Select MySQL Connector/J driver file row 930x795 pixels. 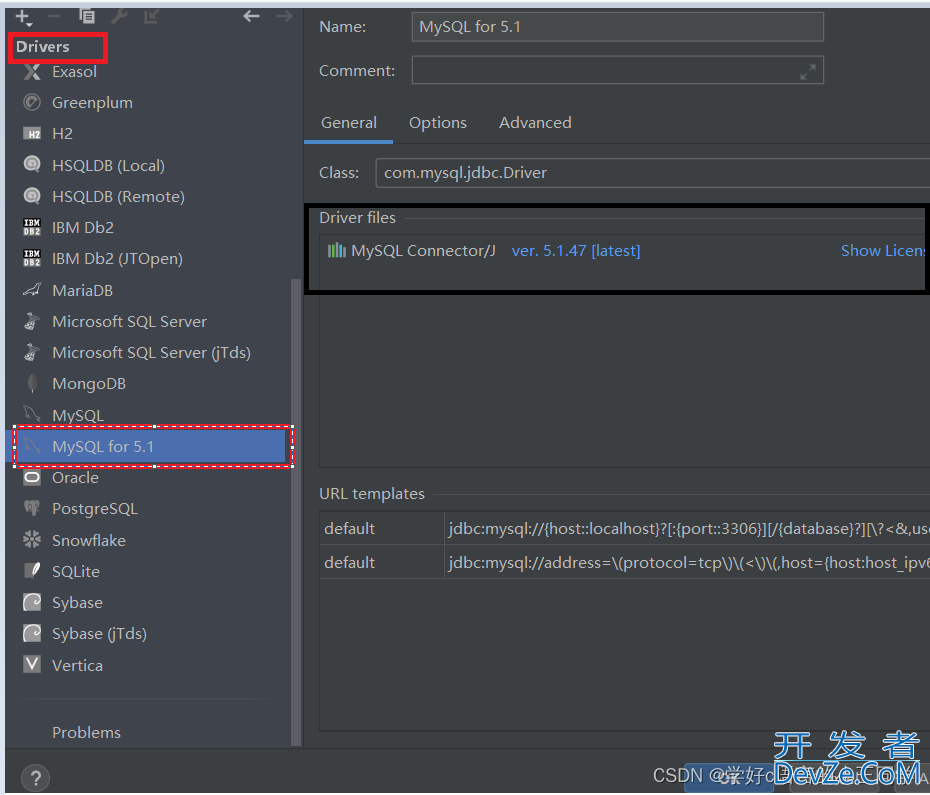(x=623, y=251)
